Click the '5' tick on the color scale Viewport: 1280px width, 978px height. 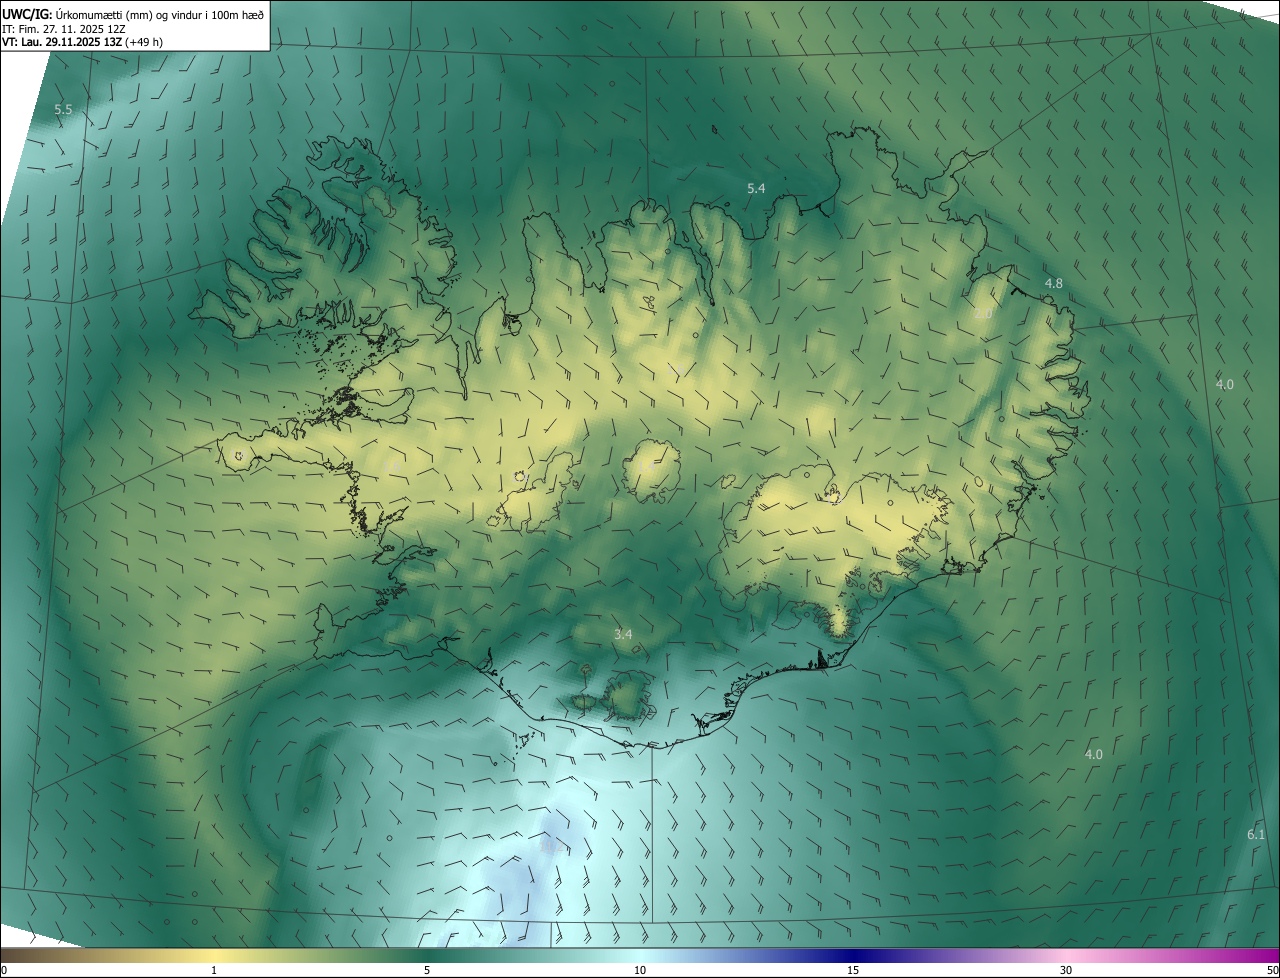pos(427,970)
